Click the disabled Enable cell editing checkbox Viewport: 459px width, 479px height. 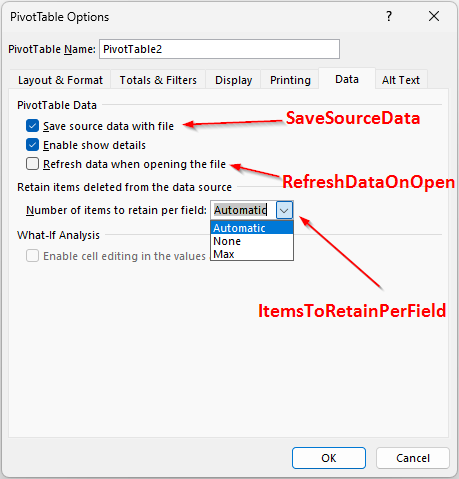[32, 256]
